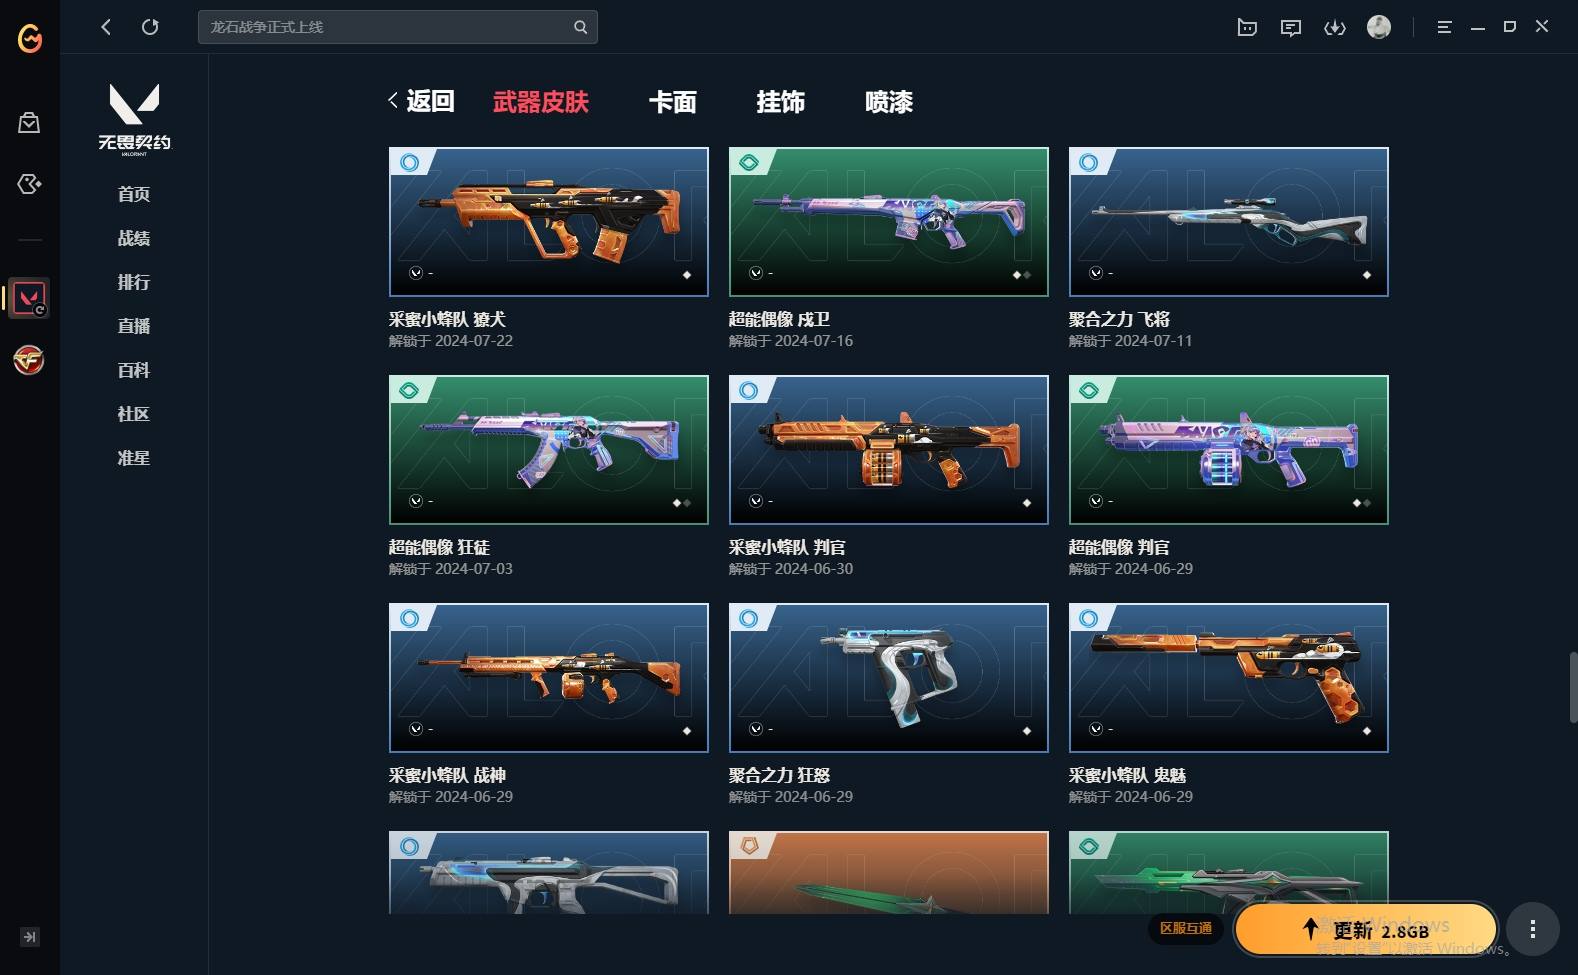Open the messages icon in top bar
Viewport: 1578px width, 975px height.
1291,27
